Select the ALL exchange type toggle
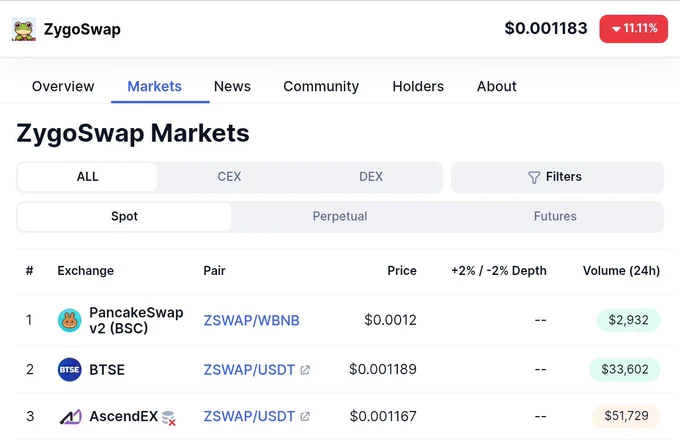This screenshot has width=680, height=445. tap(87, 177)
